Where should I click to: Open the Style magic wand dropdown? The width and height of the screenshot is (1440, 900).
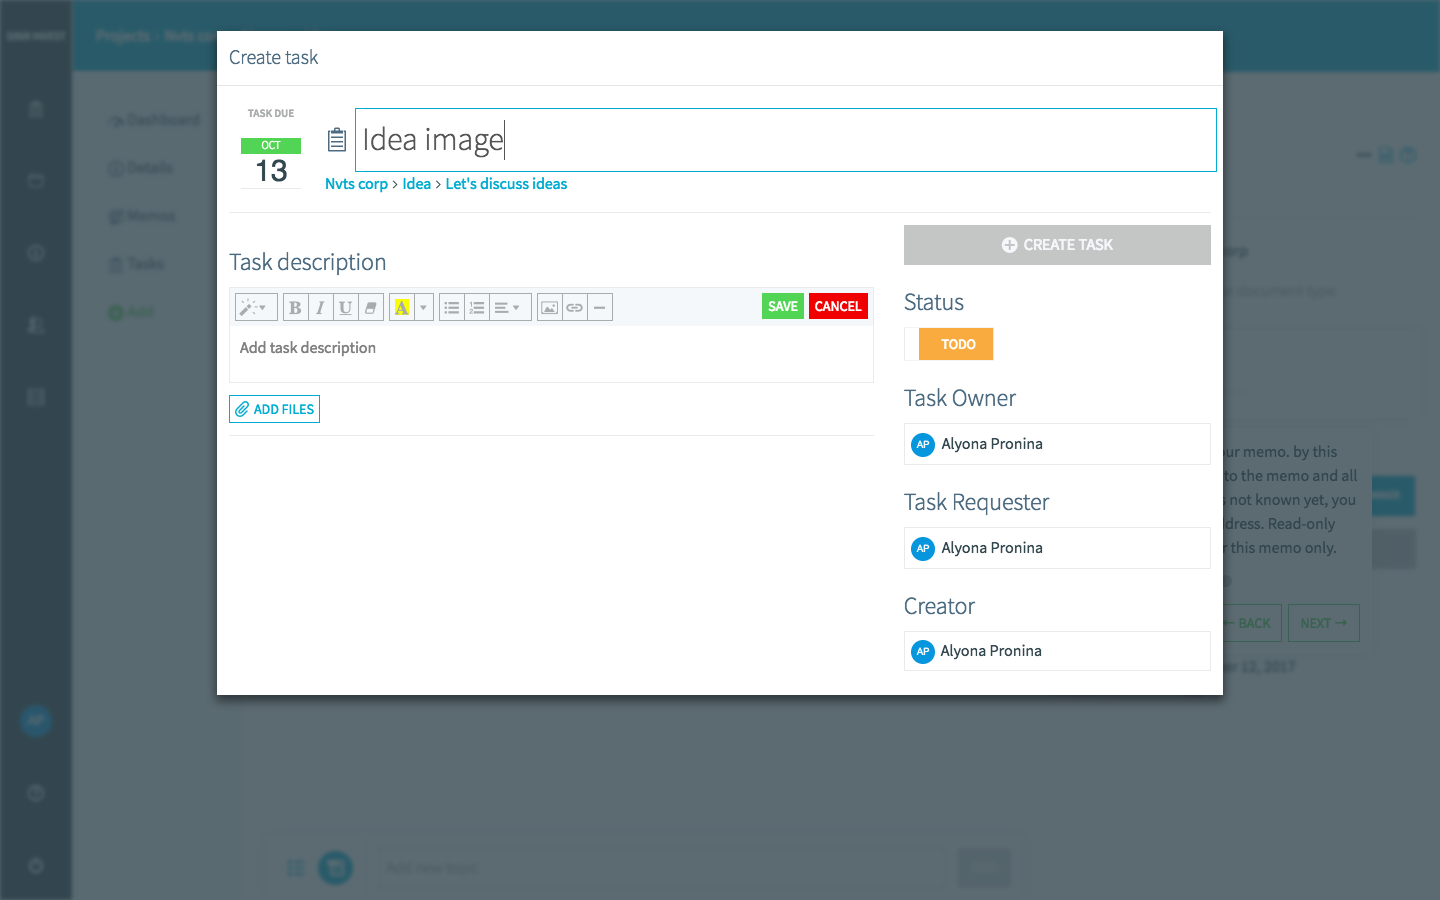point(255,307)
